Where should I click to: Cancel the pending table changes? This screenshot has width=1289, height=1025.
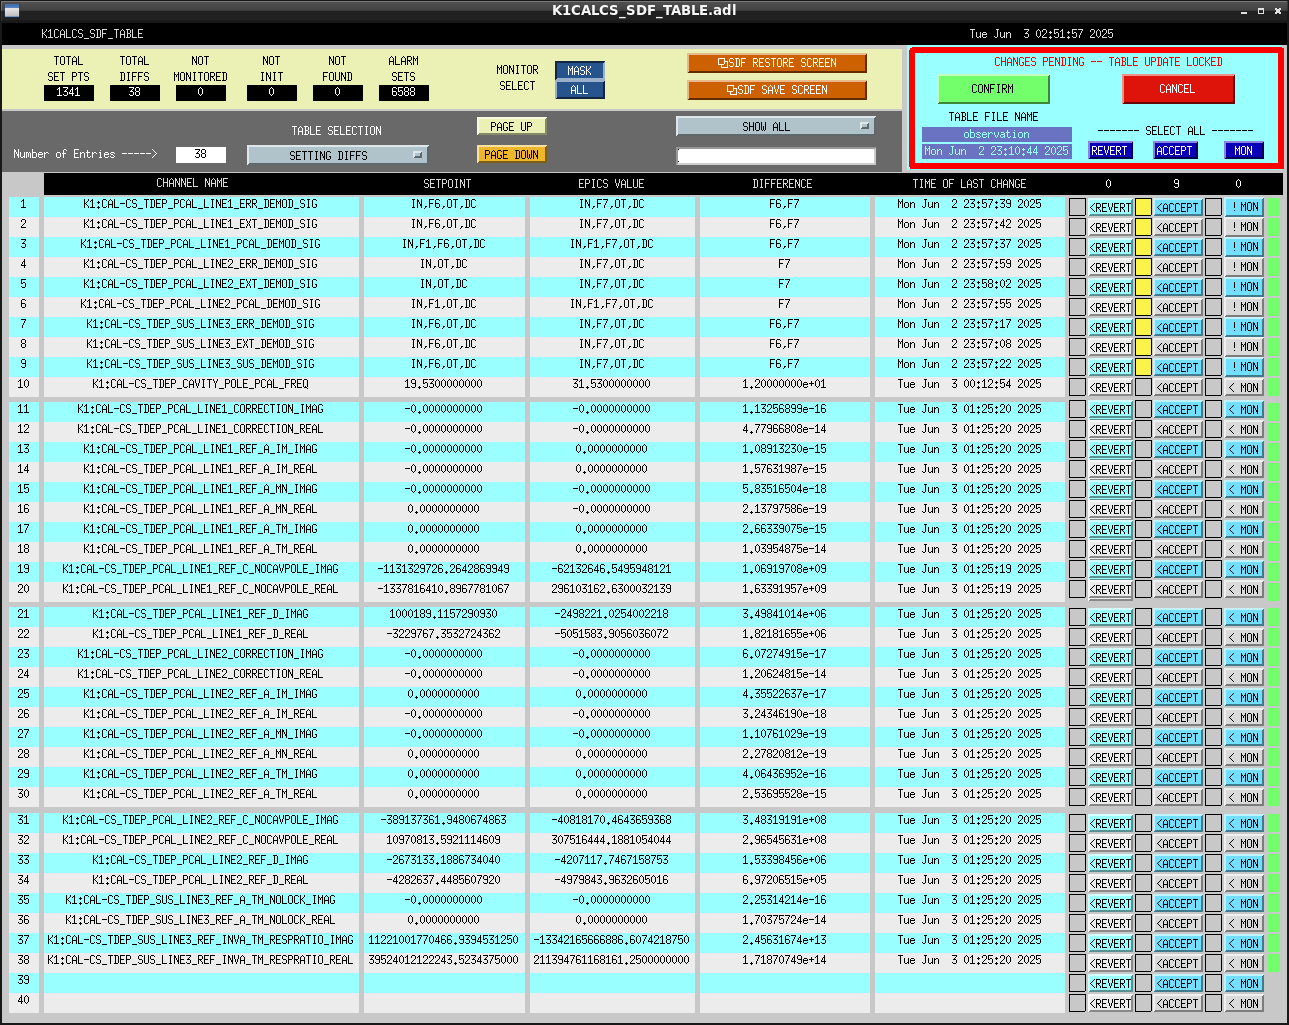pos(1177,89)
